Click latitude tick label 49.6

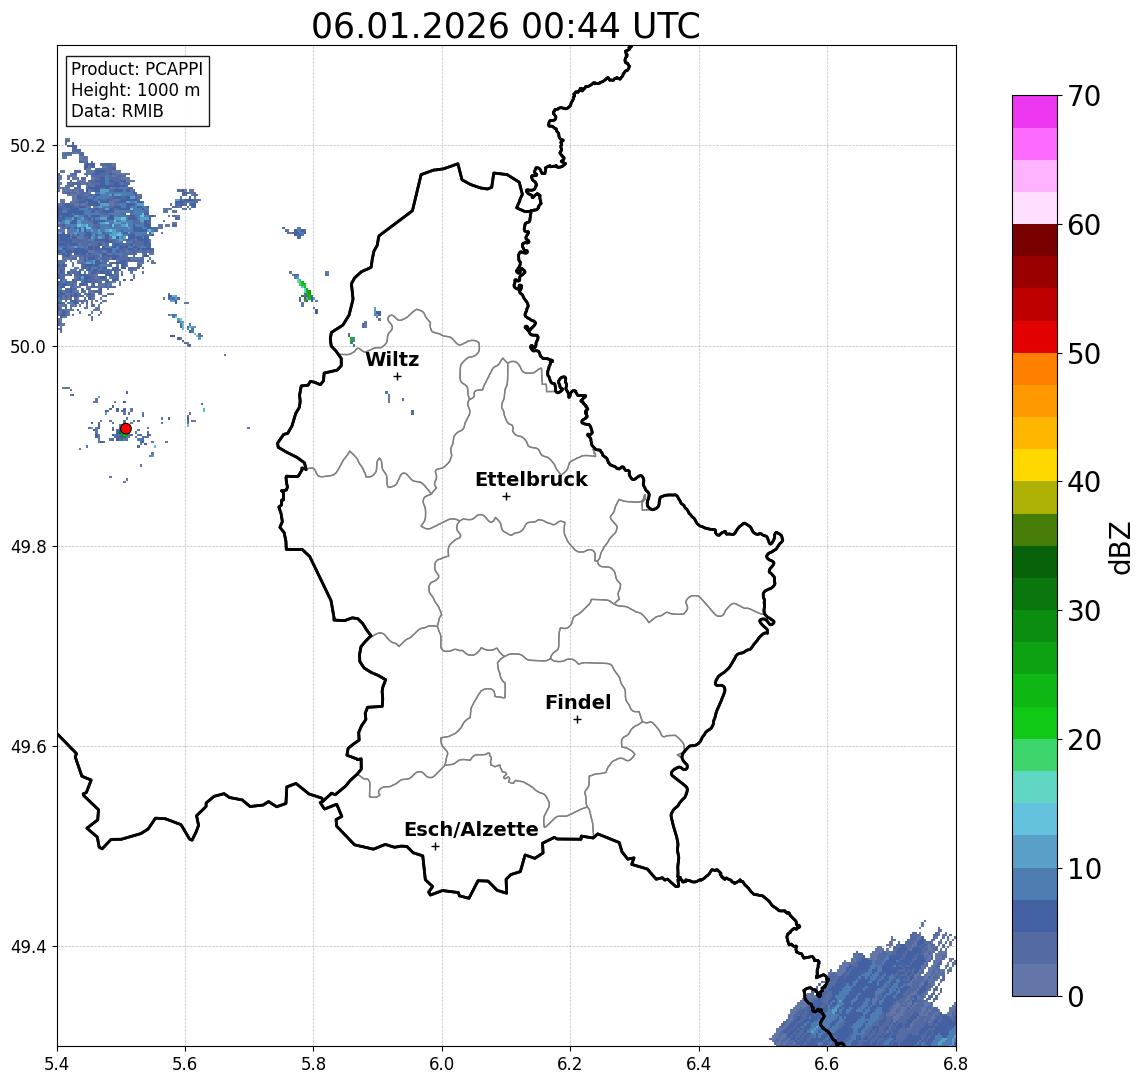[28, 747]
